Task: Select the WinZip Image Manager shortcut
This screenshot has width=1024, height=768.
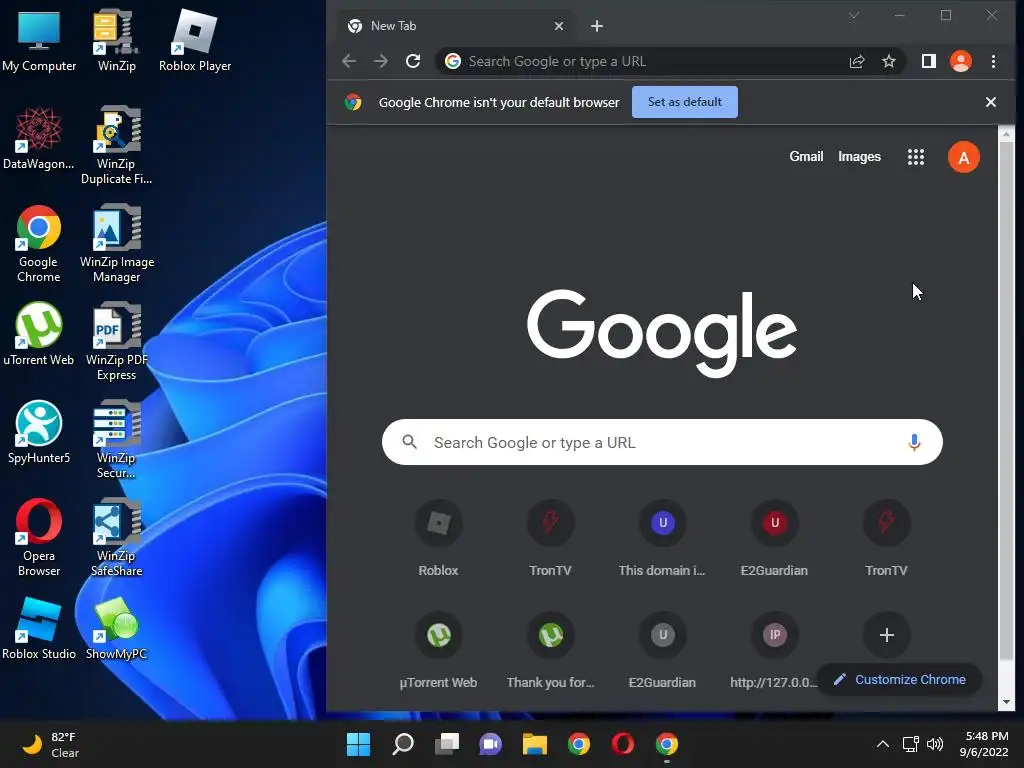Action: (x=116, y=244)
